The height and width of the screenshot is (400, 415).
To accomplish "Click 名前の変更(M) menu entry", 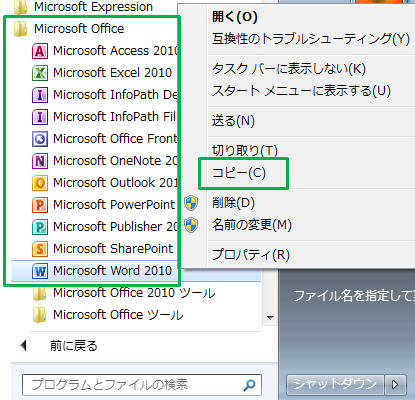I will click(x=252, y=225).
